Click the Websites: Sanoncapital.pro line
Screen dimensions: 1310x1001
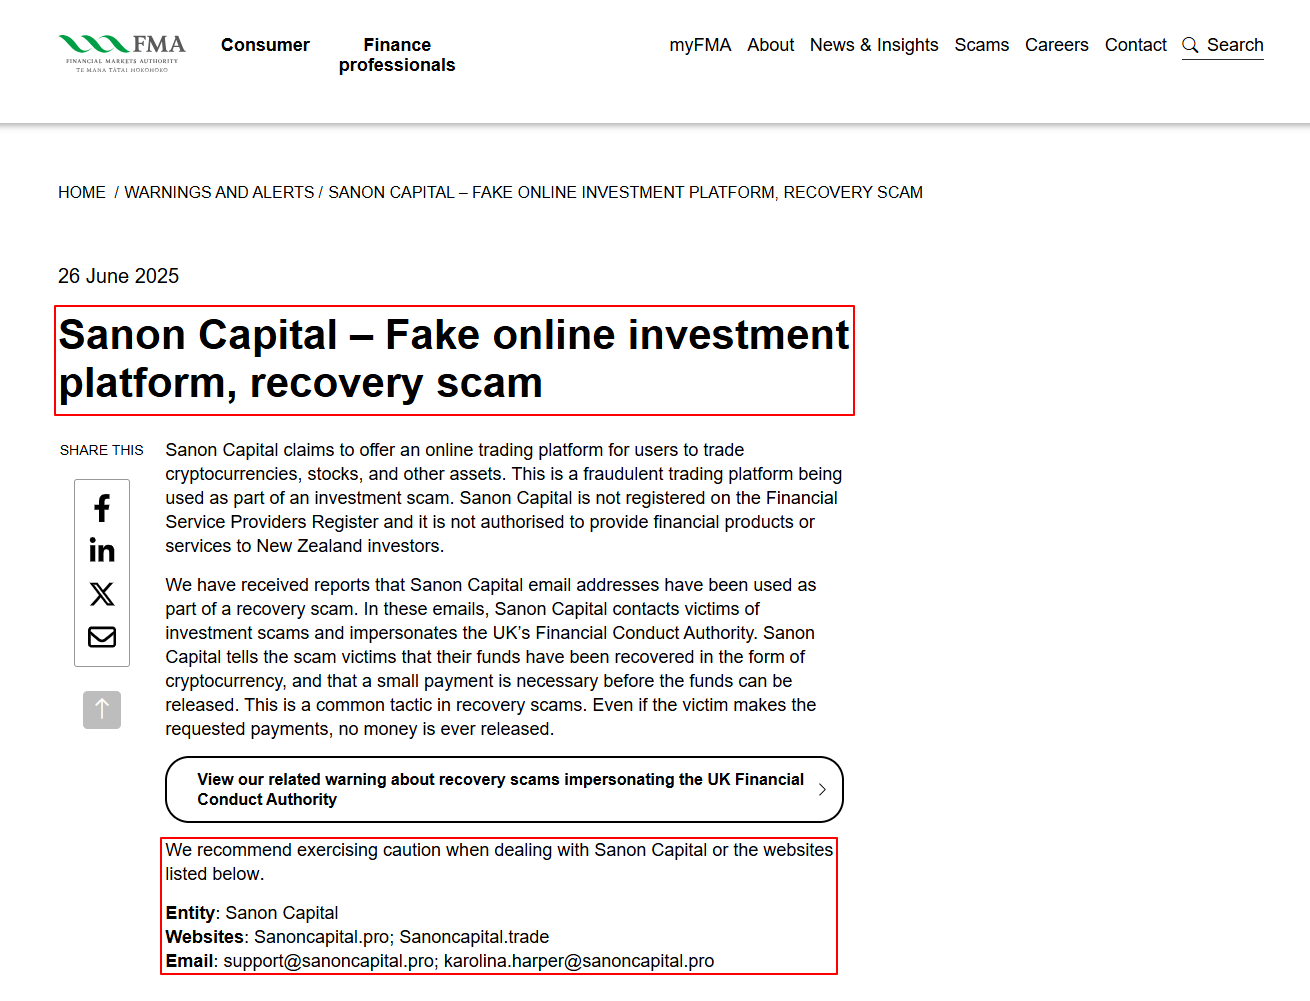click(357, 937)
